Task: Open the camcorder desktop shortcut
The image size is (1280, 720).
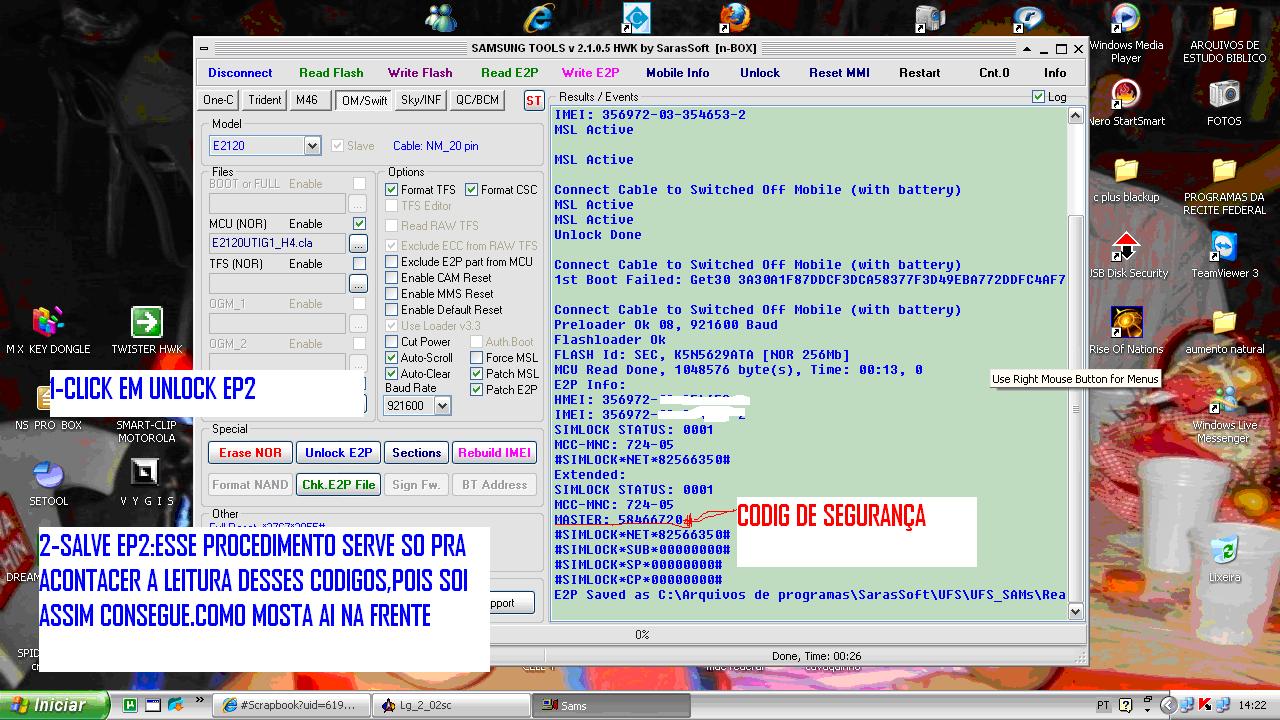Action: pyautogui.click(x=931, y=17)
